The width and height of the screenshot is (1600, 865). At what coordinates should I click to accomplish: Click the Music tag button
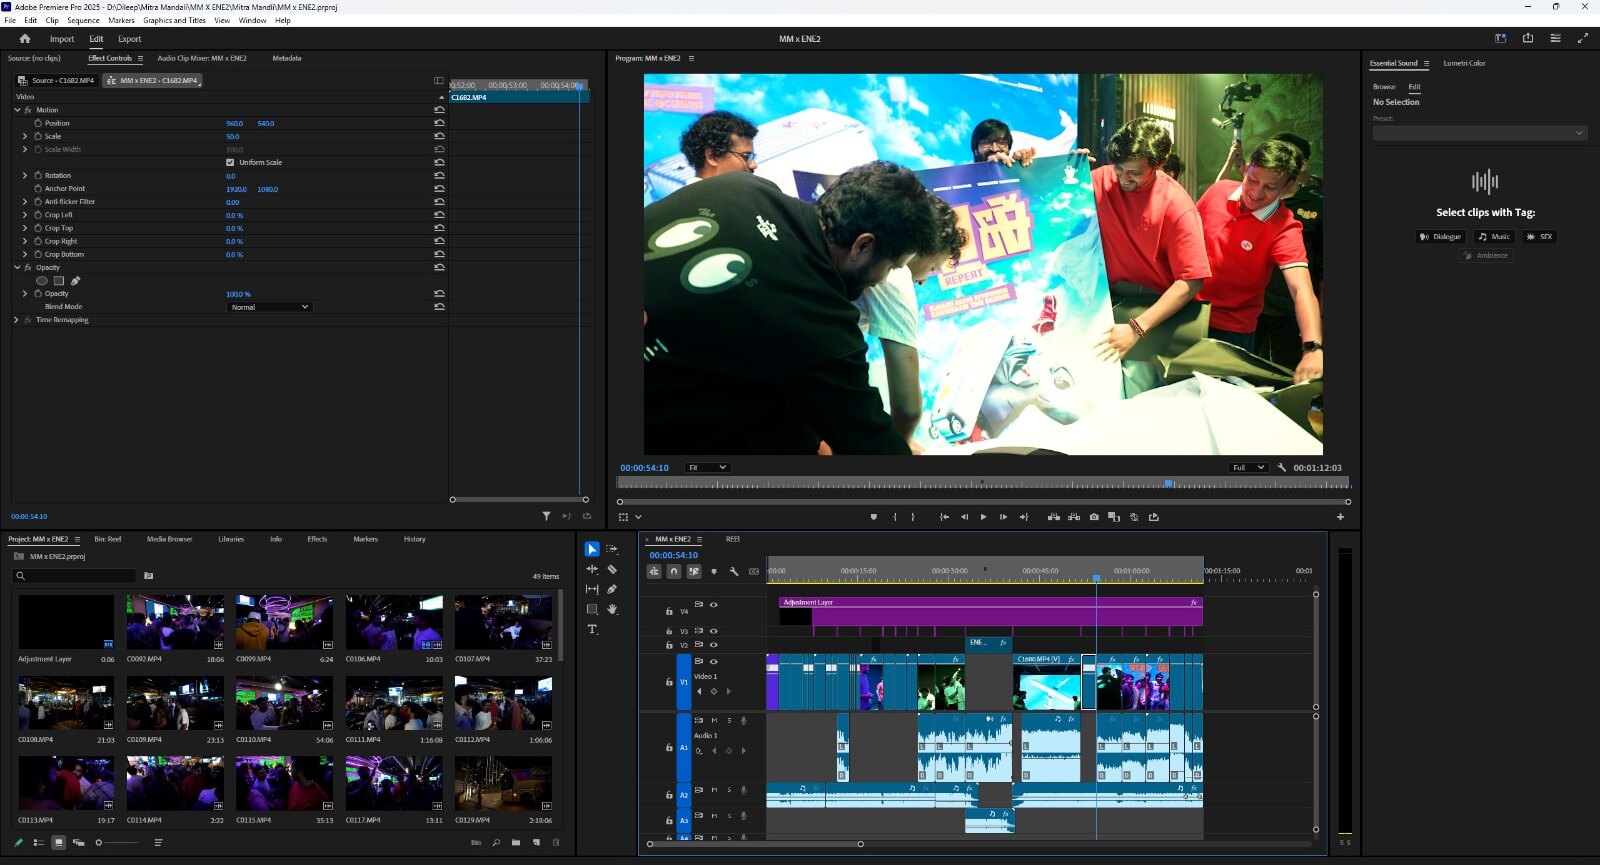[1495, 237]
